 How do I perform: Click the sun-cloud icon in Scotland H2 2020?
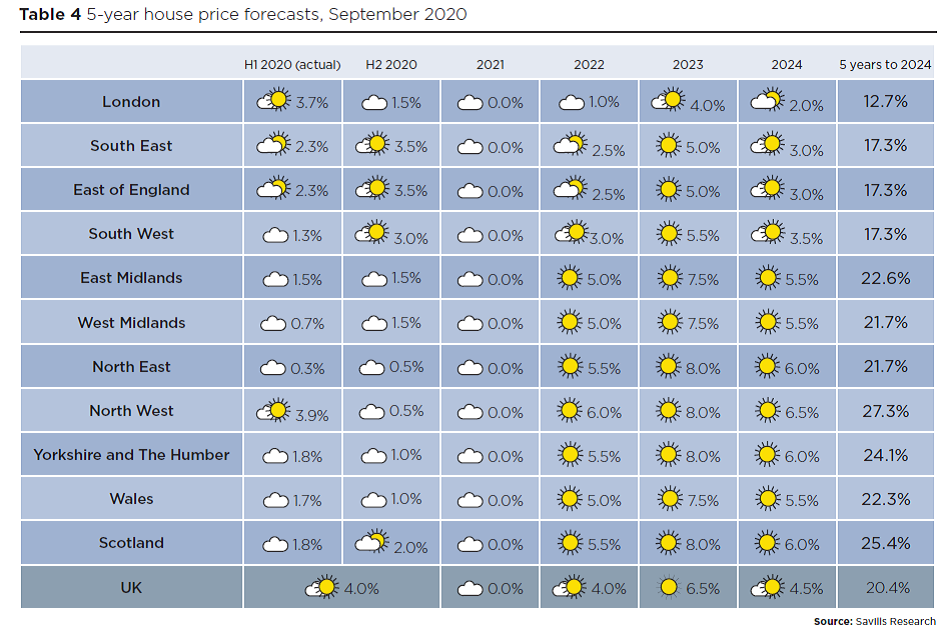[x=372, y=541]
